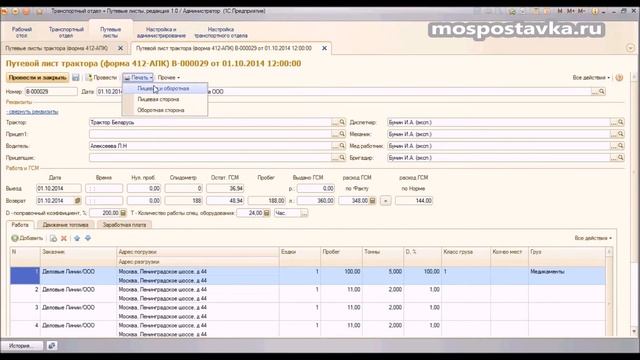Click the Выезд date field

click(x=59, y=189)
